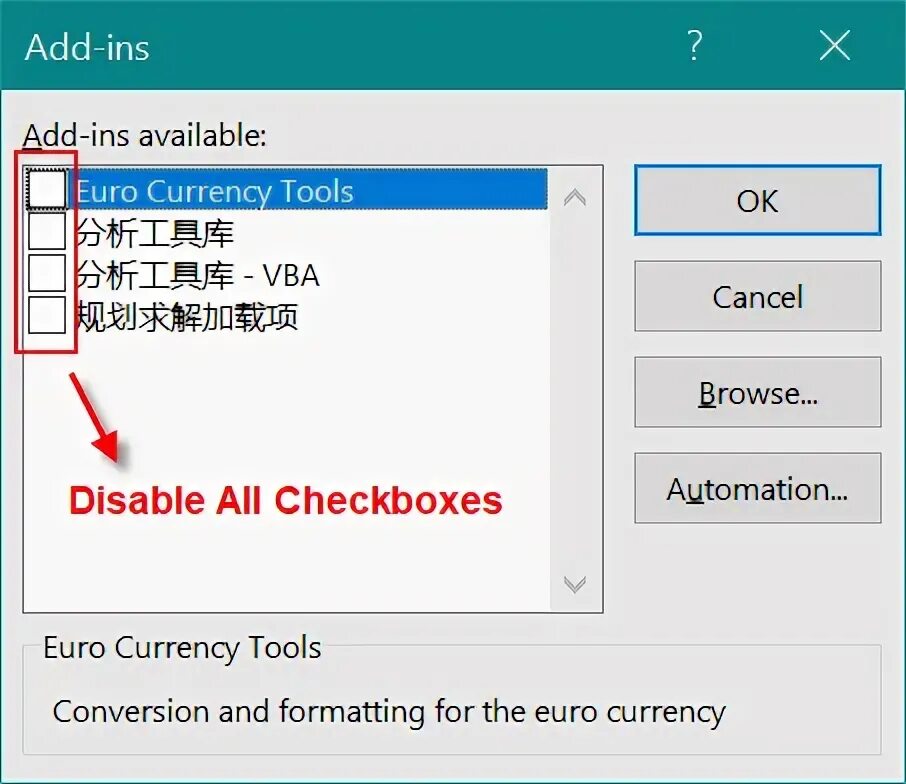This screenshot has width=906, height=784.
Task: Click the add-ins list scroll up arrow
Action: pyautogui.click(x=575, y=198)
